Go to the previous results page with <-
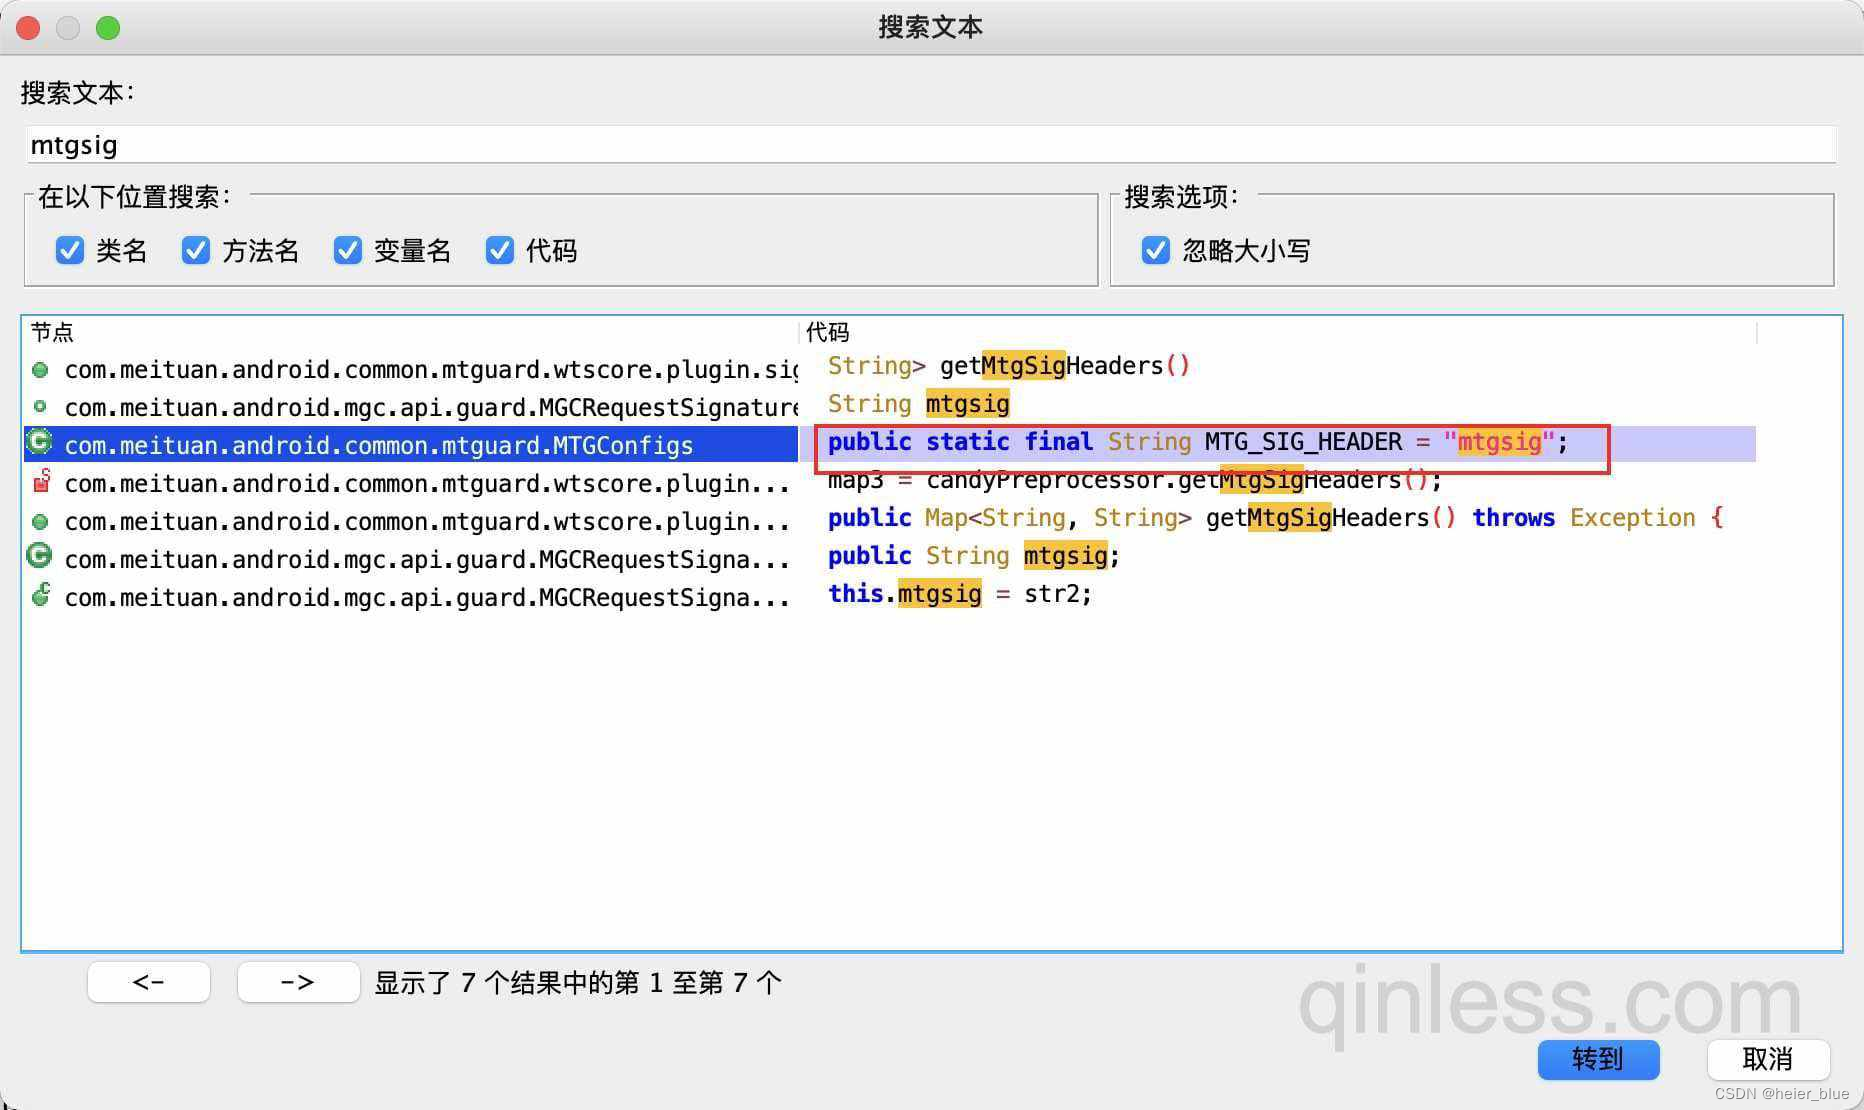The width and height of the screenshot is (1864, 1110). click(149, 982)
